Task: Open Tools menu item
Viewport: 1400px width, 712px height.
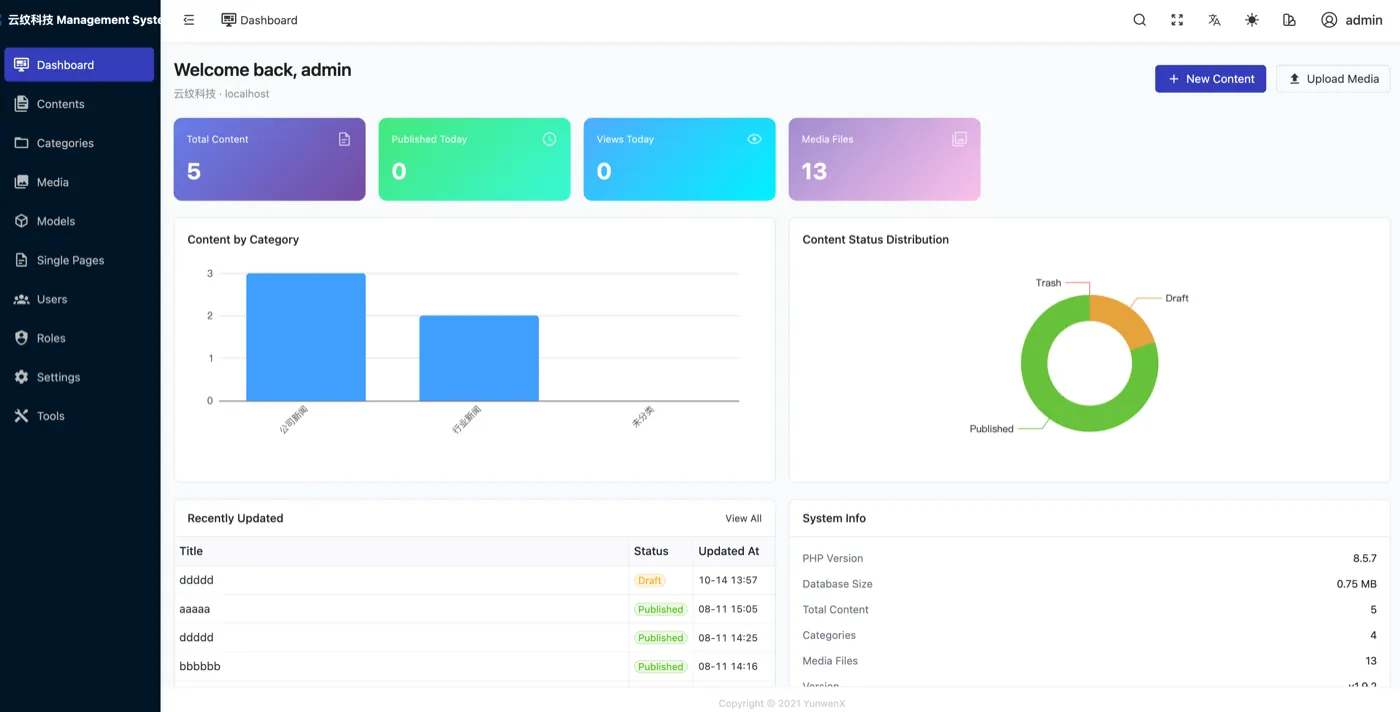Action: pyautogui.click(x=79, y=416)
